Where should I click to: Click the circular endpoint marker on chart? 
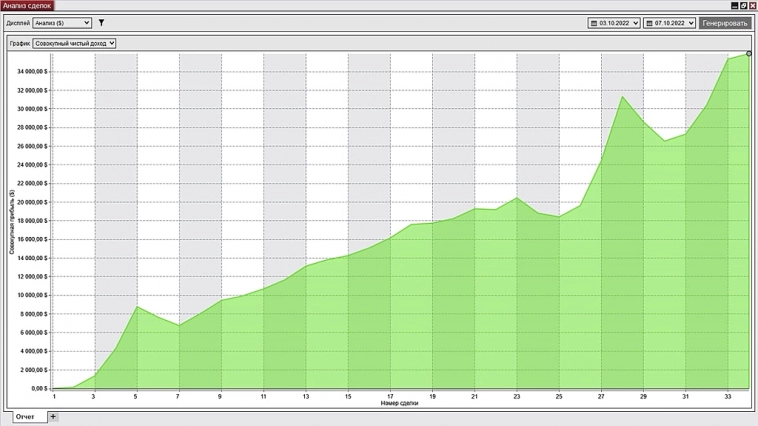(x=748, y=54)
